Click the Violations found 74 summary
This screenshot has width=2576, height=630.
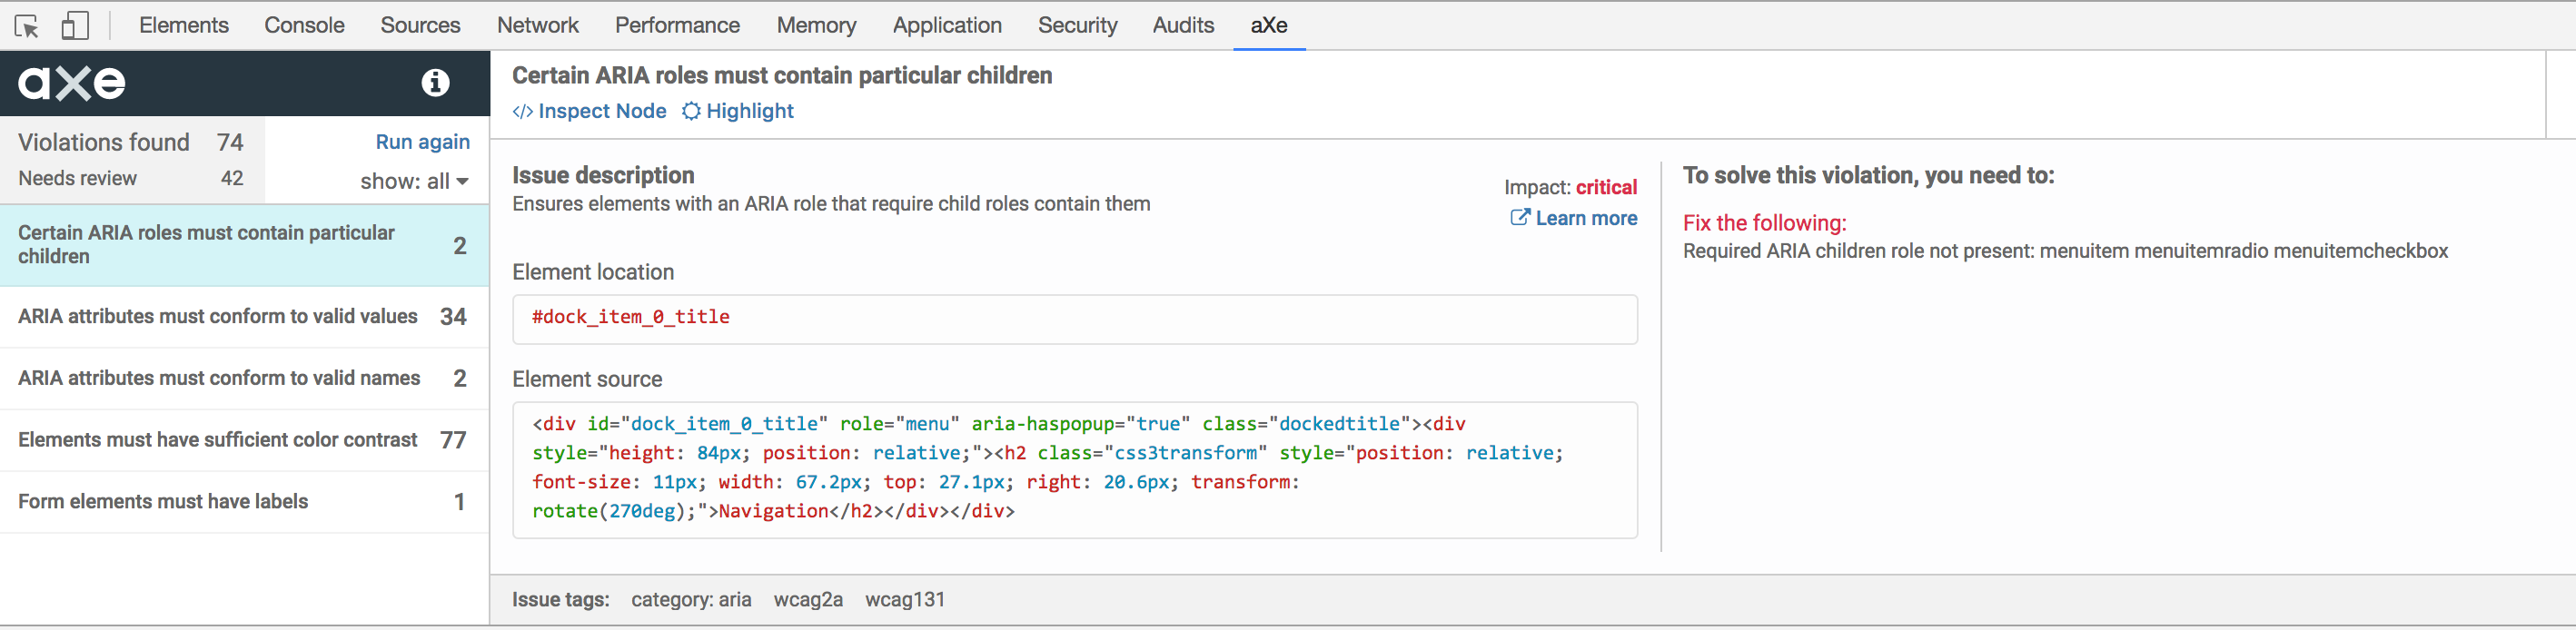point(131,142)
